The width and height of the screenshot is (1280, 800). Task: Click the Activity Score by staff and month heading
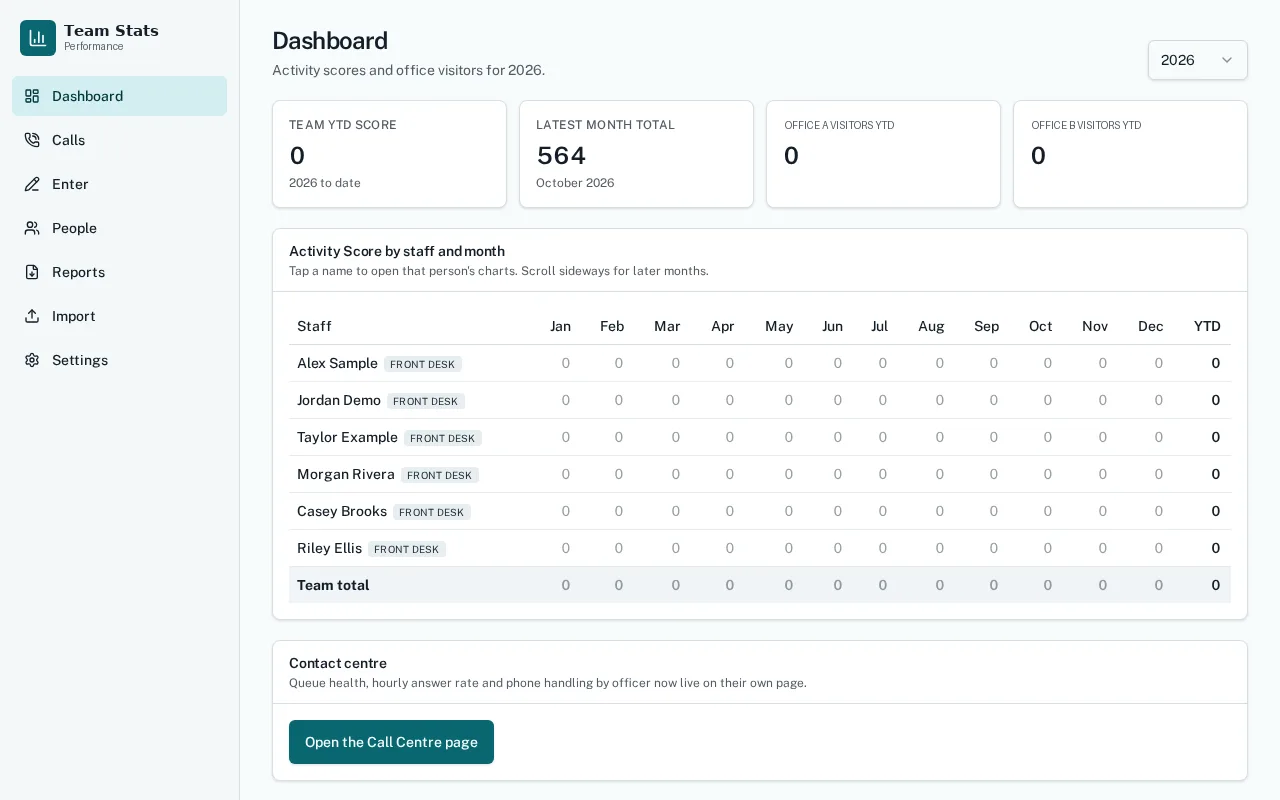pos(397,251)
